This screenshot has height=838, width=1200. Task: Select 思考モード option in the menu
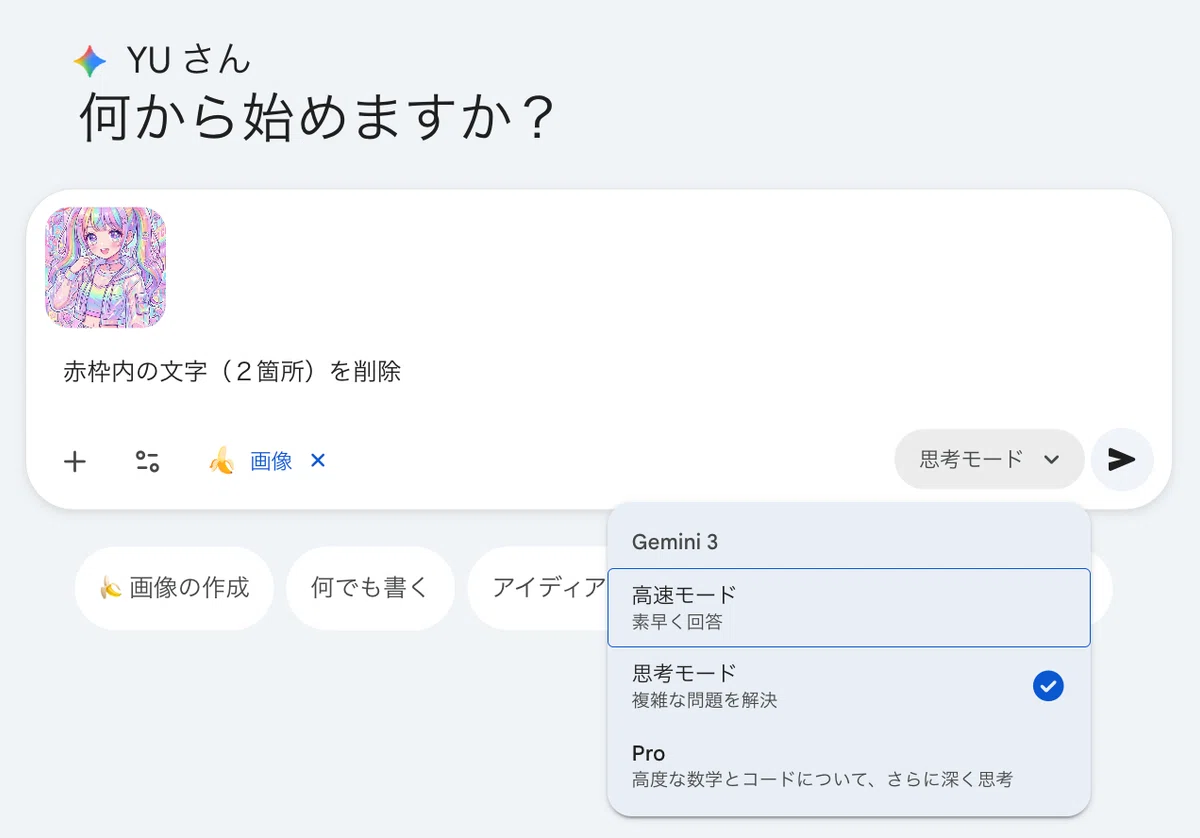pyautogui.click(x=848, y=686)
